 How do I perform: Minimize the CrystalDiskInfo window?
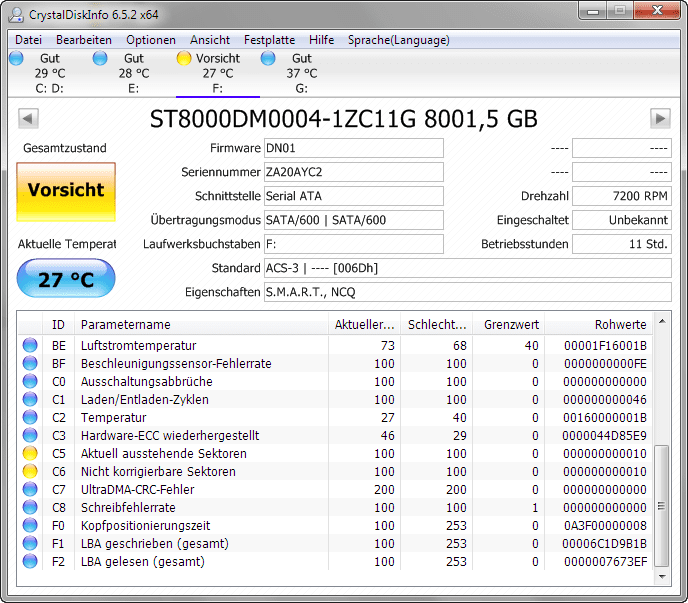click(x=593, y=11)
